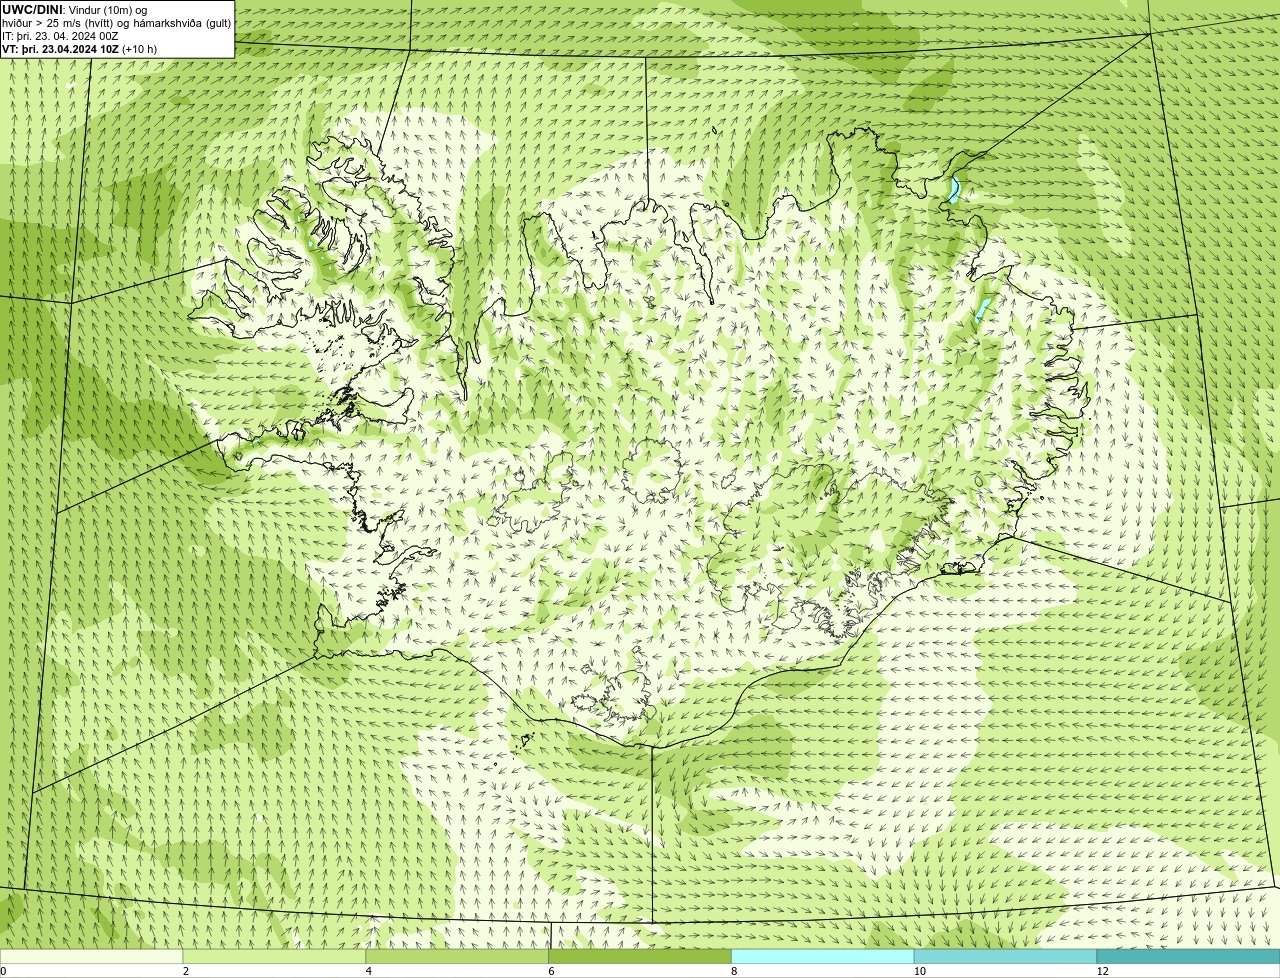Click the 6–8 m/s darker green swatch
The height and width of the screenshot is (978, 1280).
pos(640,957)
